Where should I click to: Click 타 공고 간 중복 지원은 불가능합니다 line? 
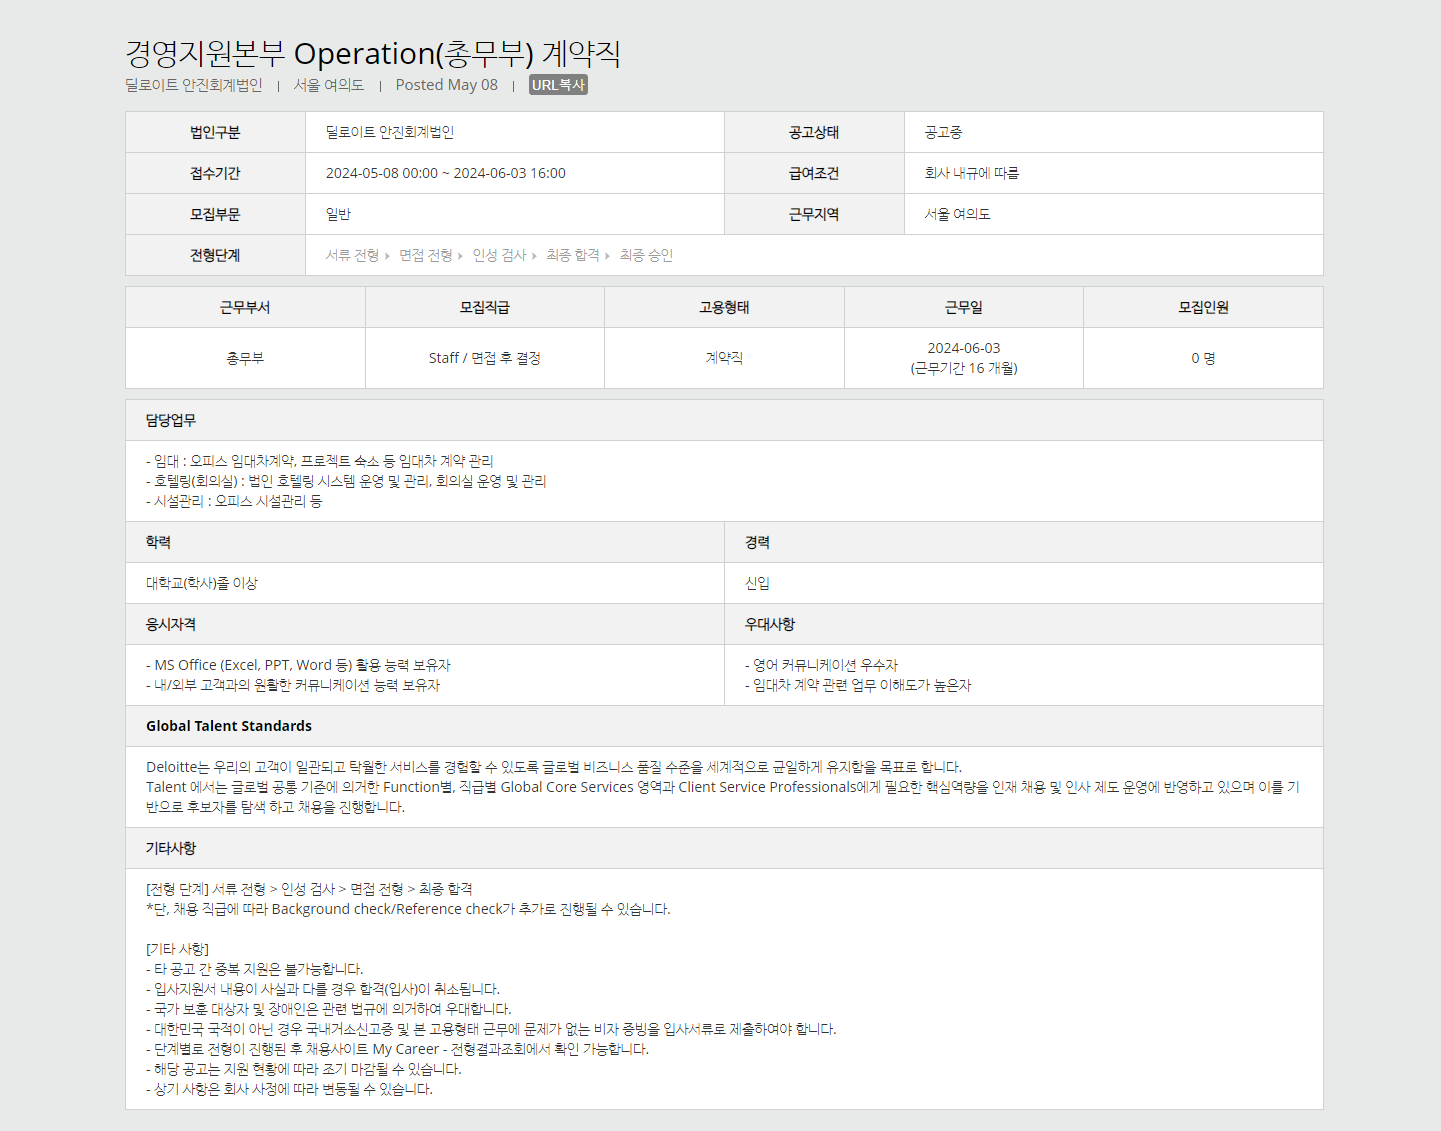255,969
